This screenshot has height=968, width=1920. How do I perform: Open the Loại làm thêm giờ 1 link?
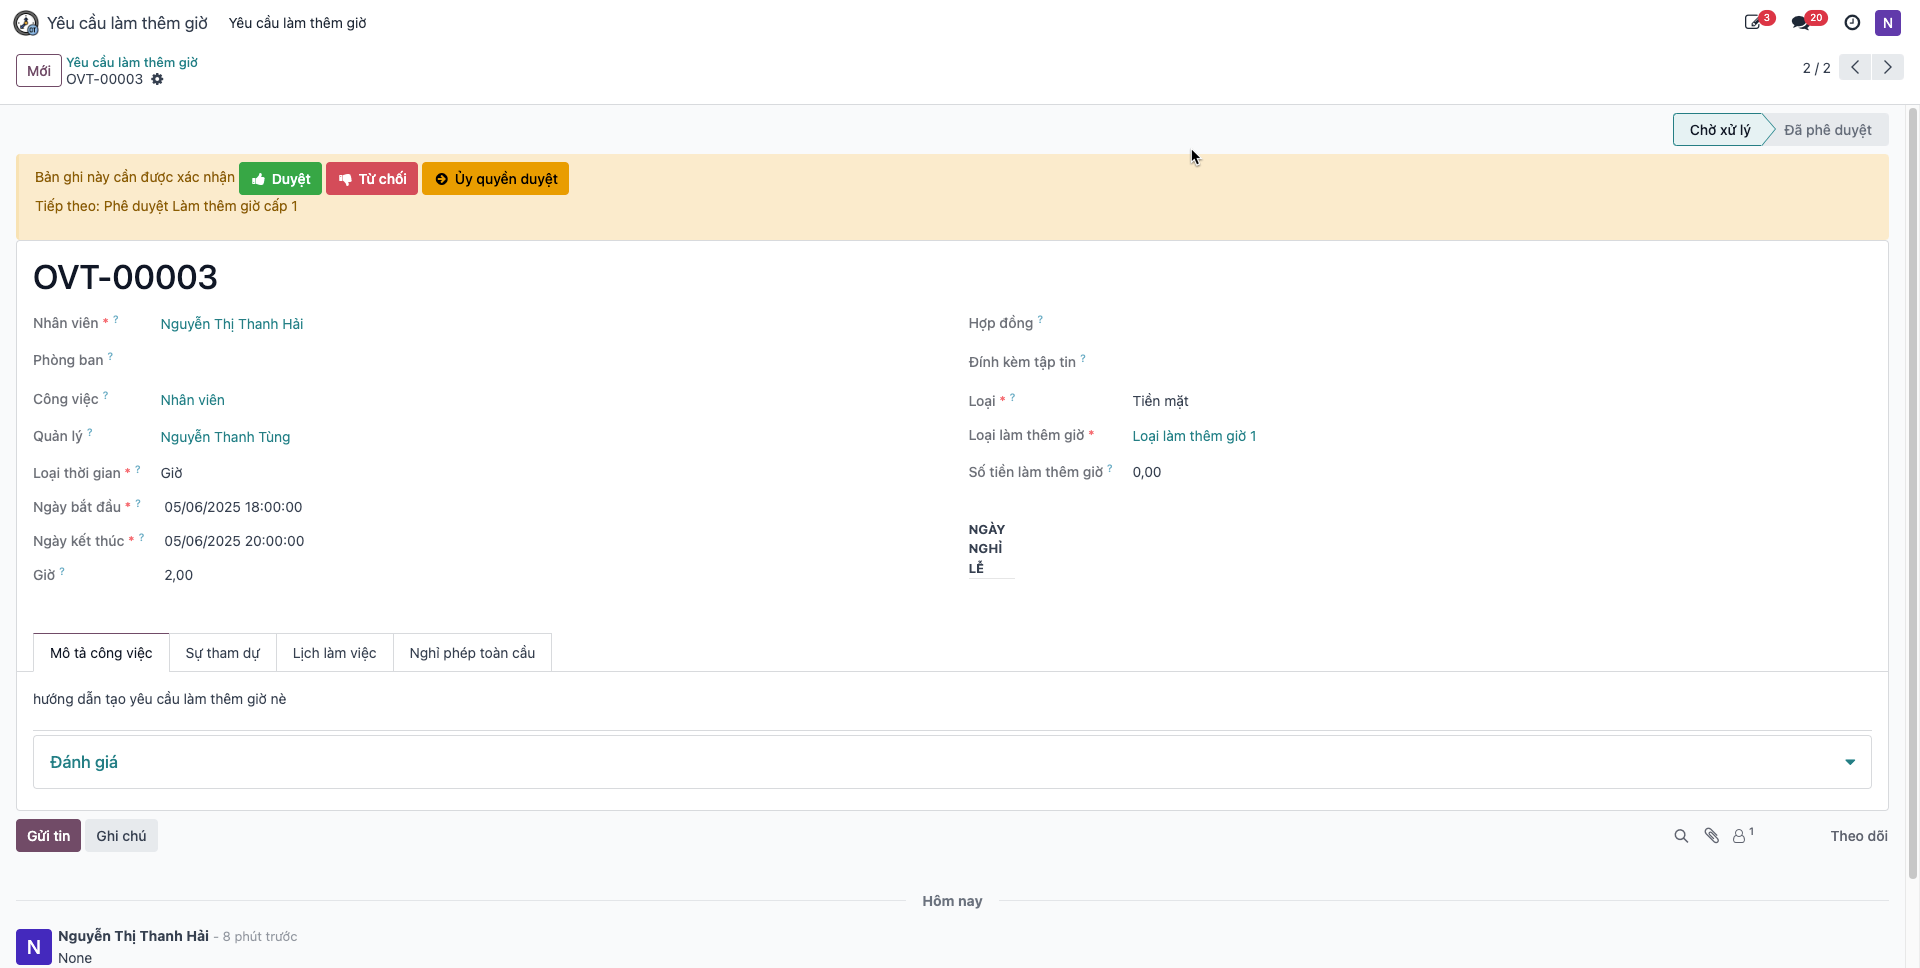click(1194, 436)
